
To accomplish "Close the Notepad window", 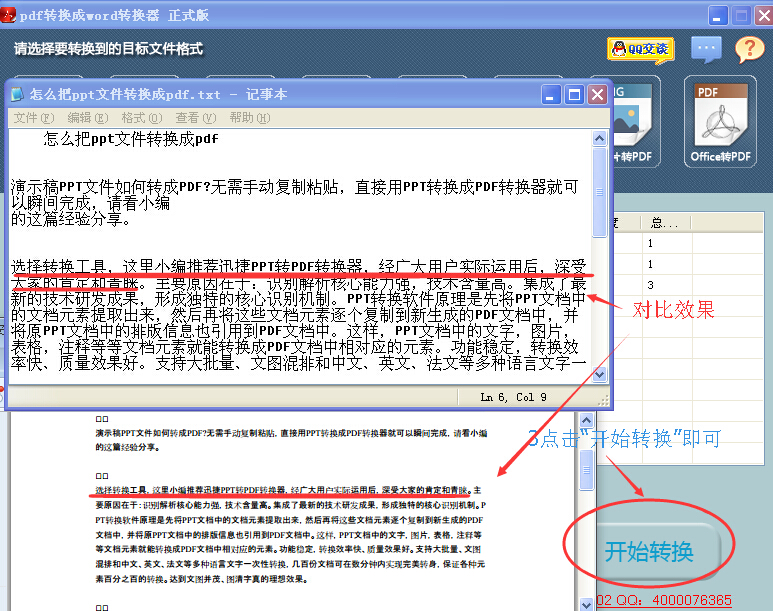I will click(x=597, y=94).
